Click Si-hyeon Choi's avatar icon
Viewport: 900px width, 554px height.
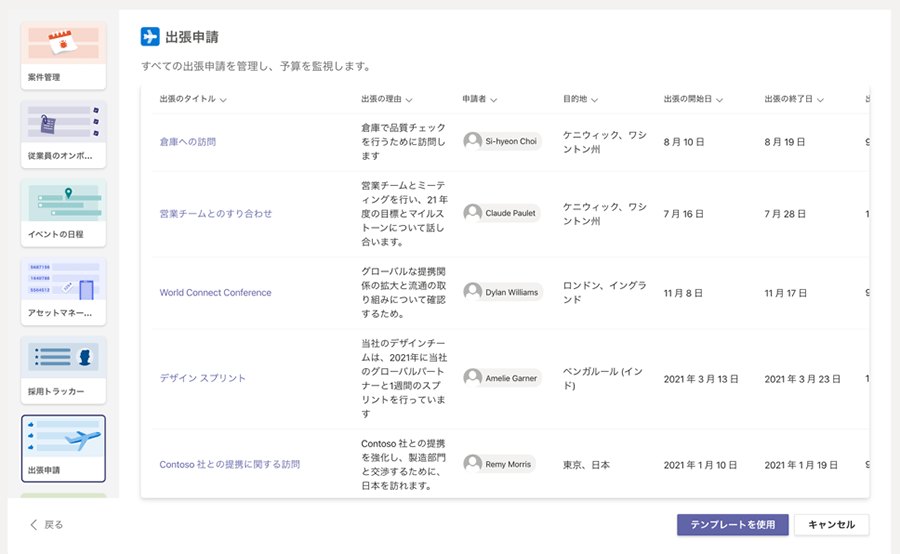tap(473, 141)
